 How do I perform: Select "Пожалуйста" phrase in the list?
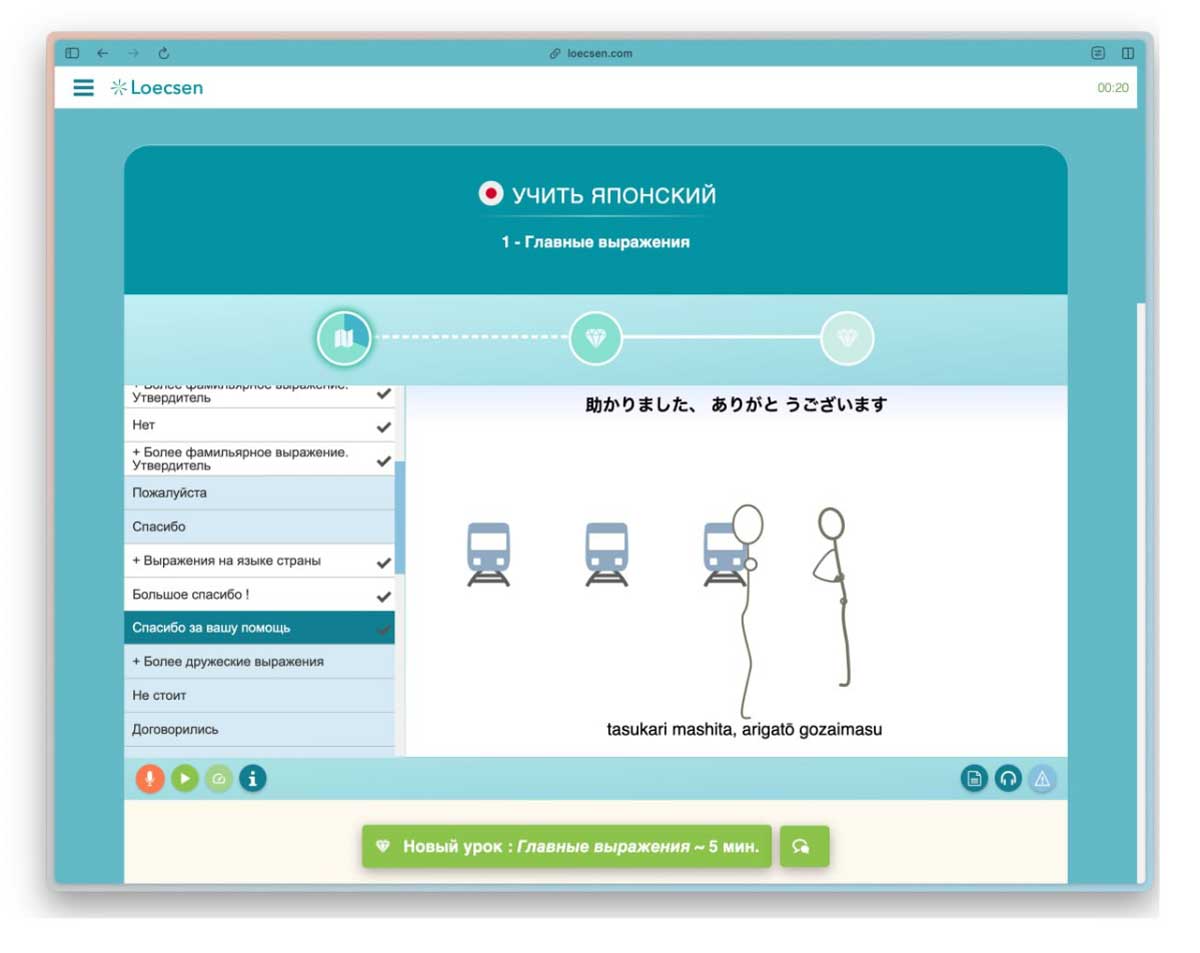170,493
